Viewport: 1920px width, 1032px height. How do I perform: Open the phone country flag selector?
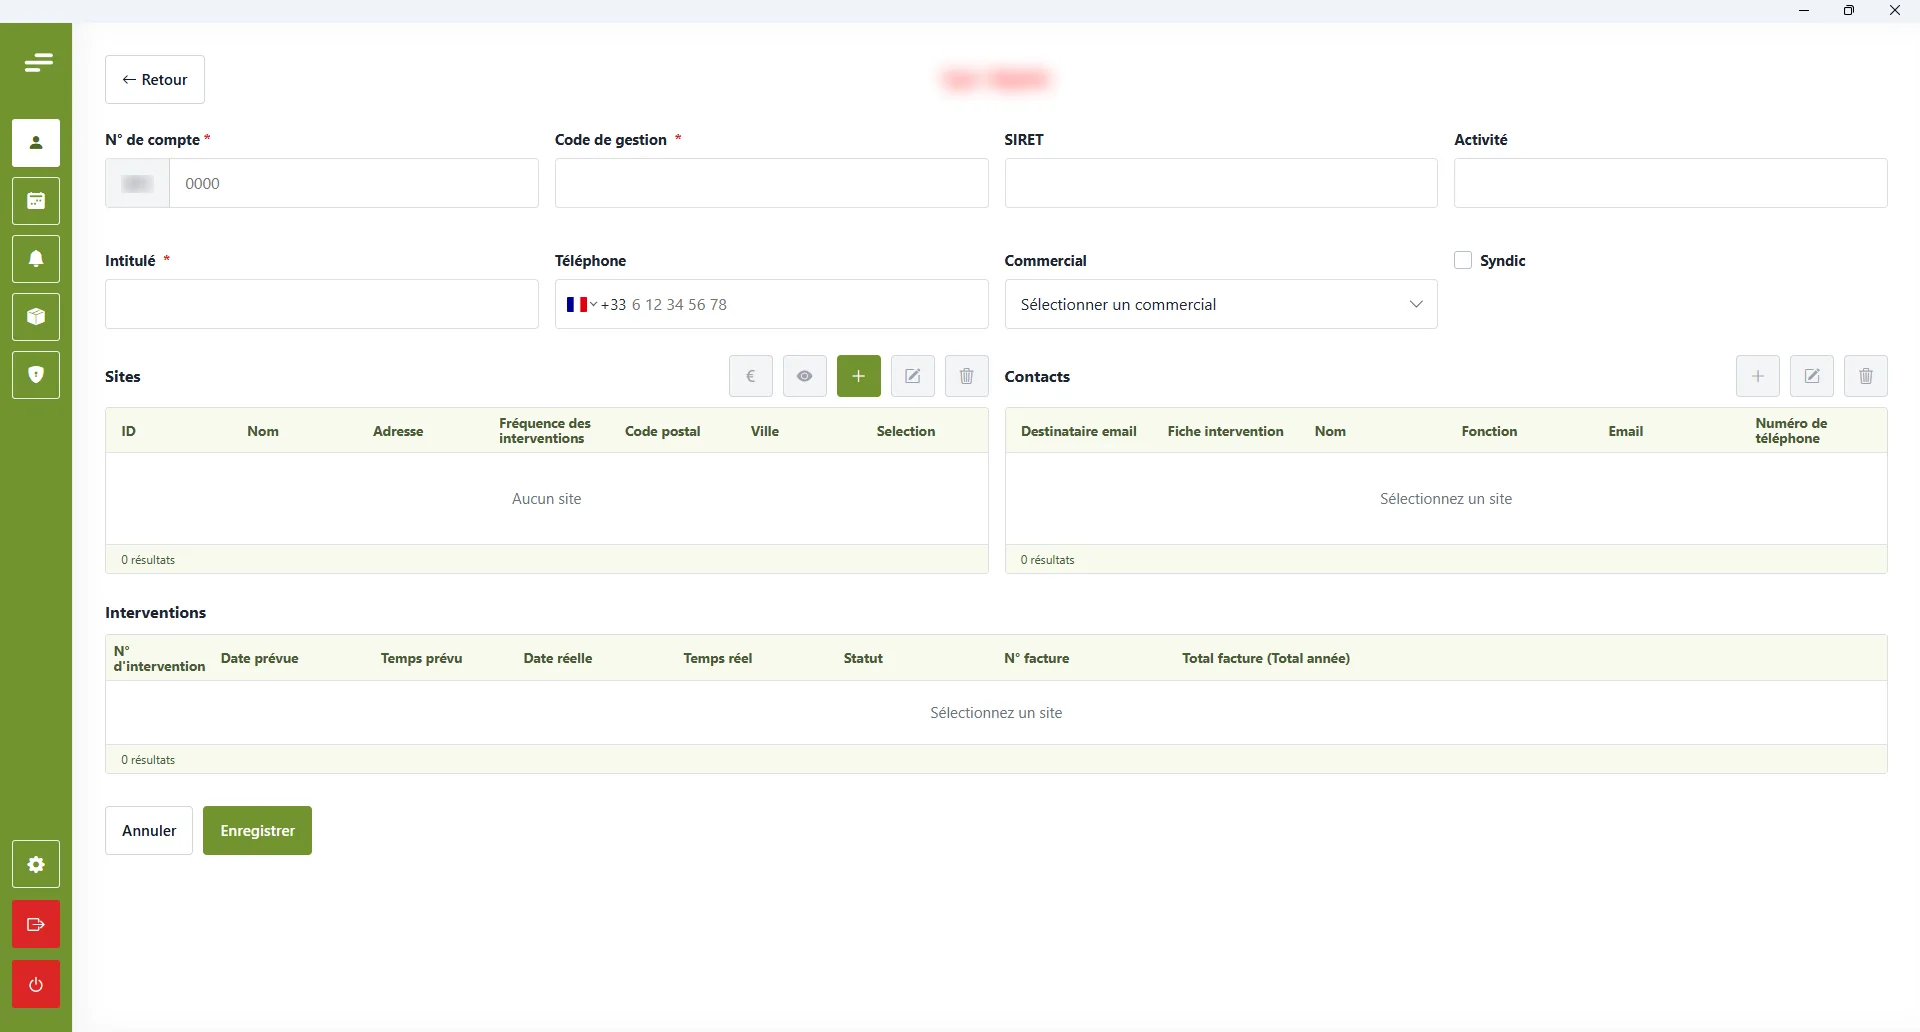tap(581, 304)
